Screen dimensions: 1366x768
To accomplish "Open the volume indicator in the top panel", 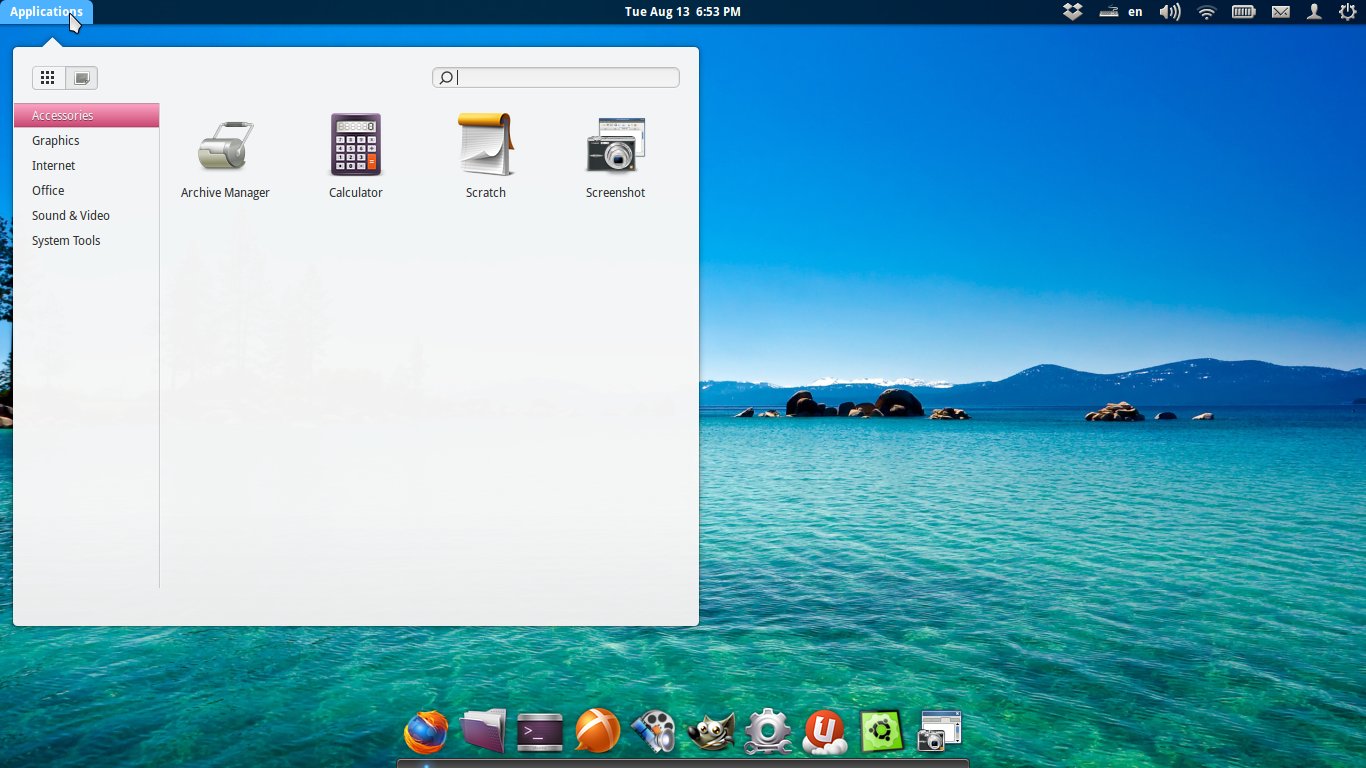I will [1169, 12].
